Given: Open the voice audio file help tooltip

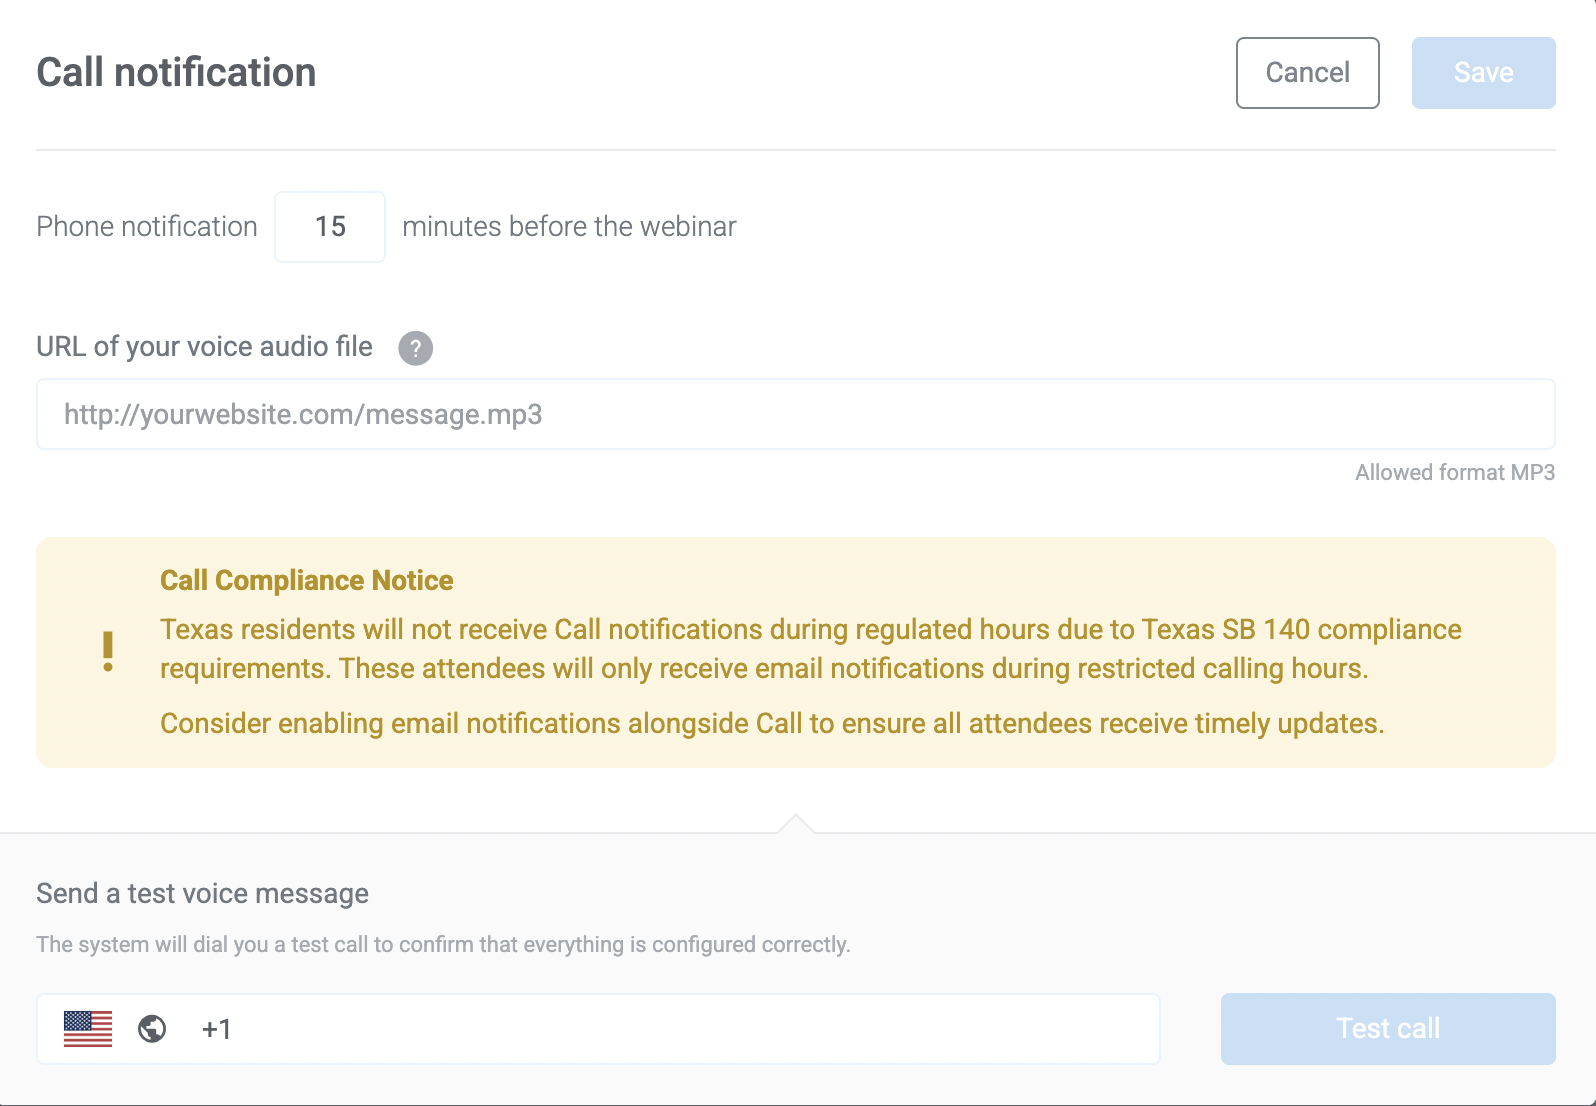Looking at the screenshot, I should click(415, 348).
